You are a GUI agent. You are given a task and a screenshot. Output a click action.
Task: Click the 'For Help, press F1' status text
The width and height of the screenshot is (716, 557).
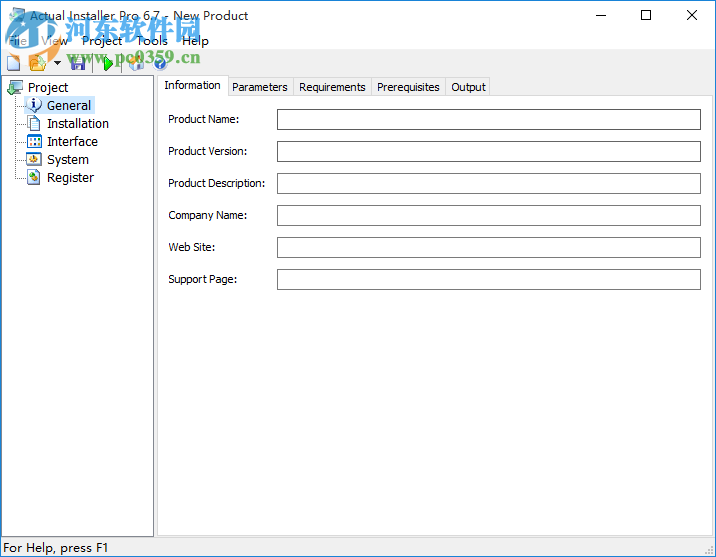(55, 547)
